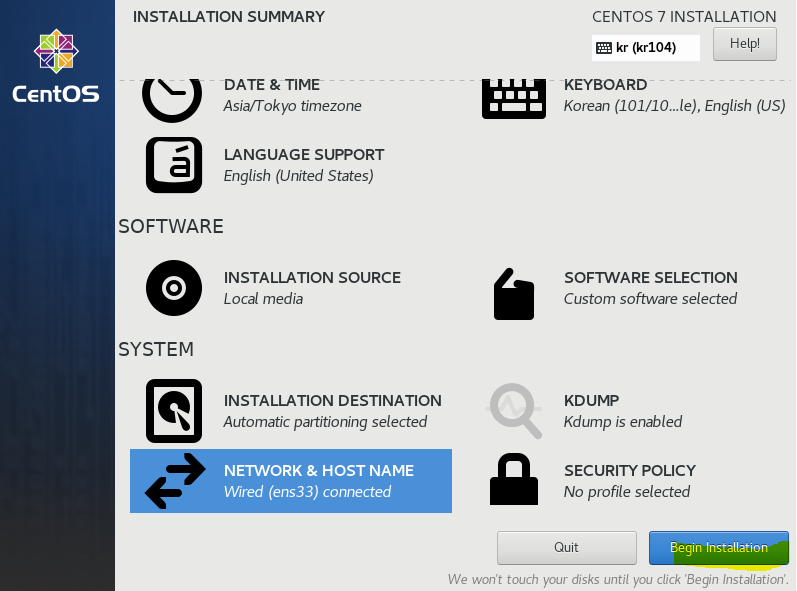Select the DATE & TIME heading
Screen dimensions: 797x591
pyautogui.click(x=272, y=85)
